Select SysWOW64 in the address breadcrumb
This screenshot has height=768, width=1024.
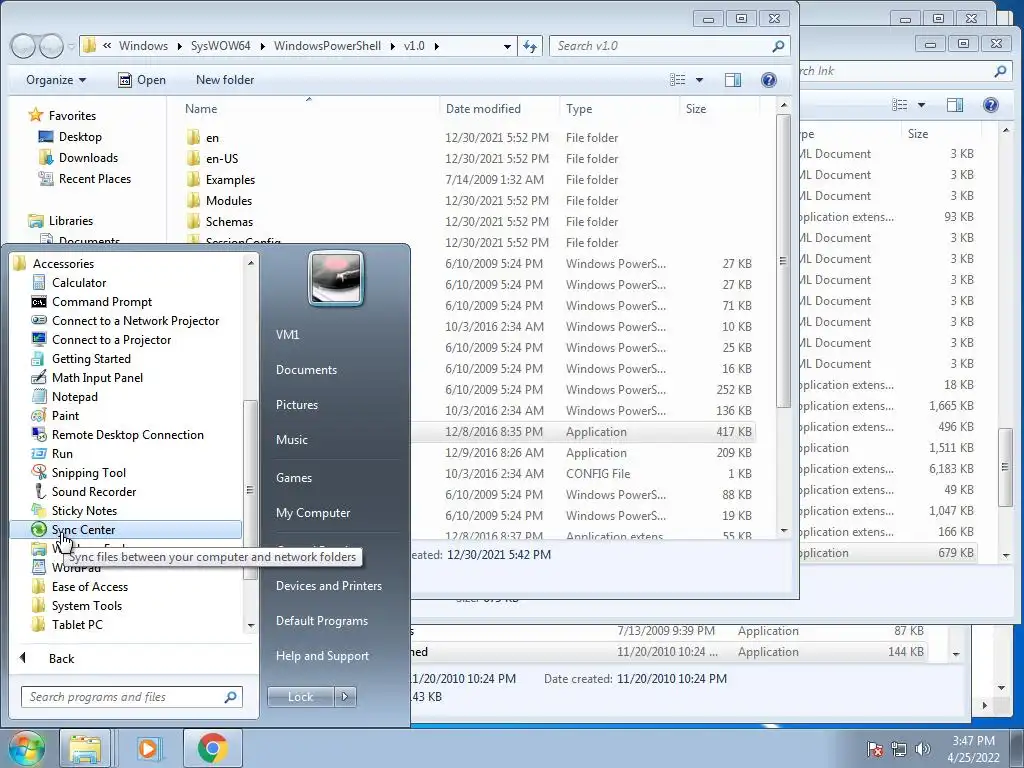[221, 46]
